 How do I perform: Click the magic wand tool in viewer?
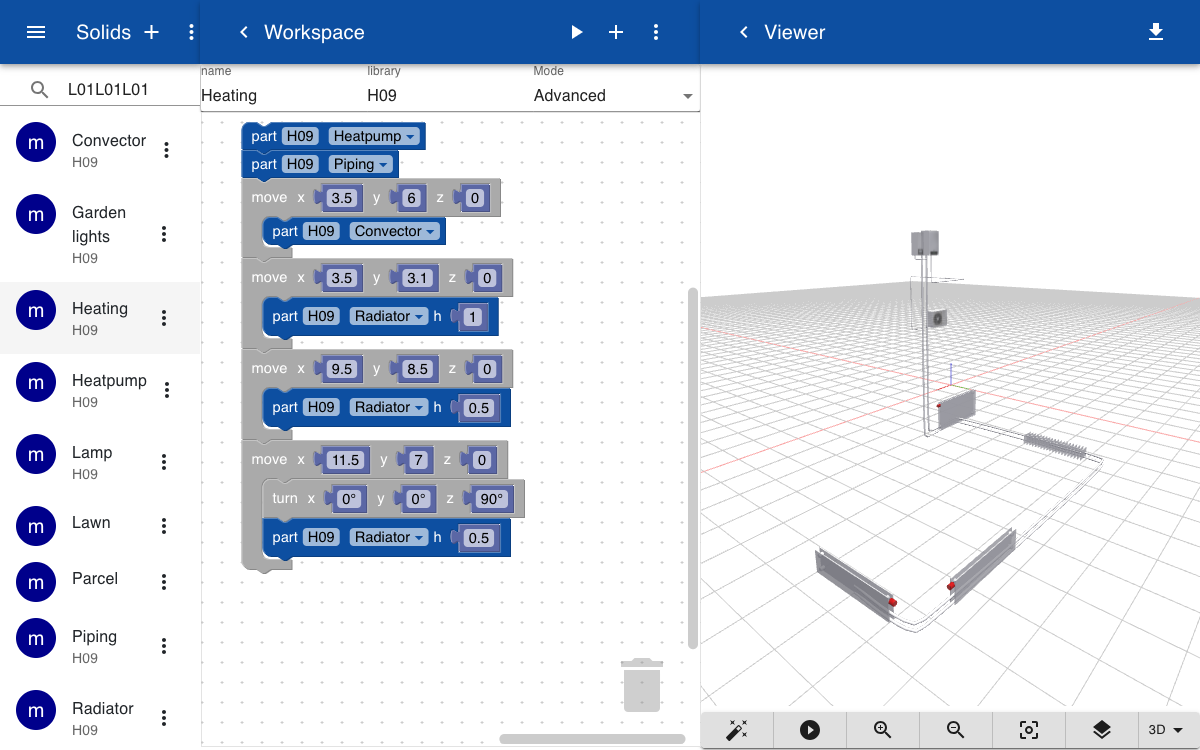[x=737, y=730]
